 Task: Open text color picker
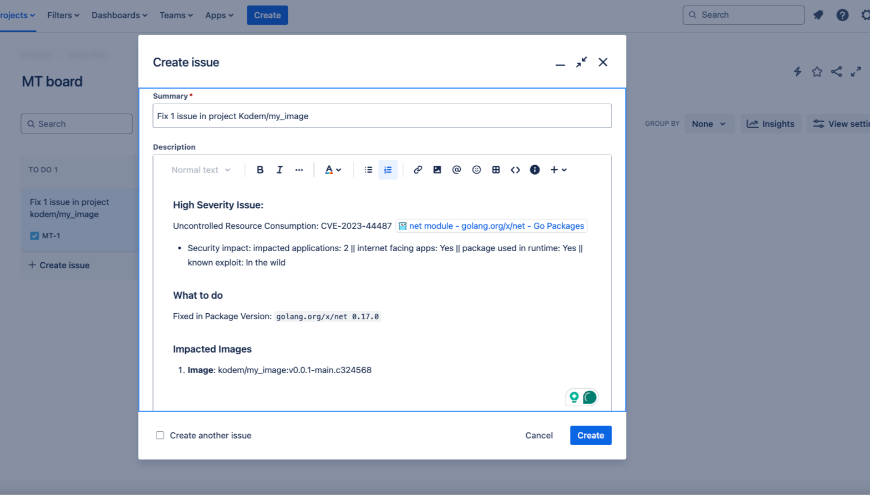pyautogui.click(x=333, y=170)
